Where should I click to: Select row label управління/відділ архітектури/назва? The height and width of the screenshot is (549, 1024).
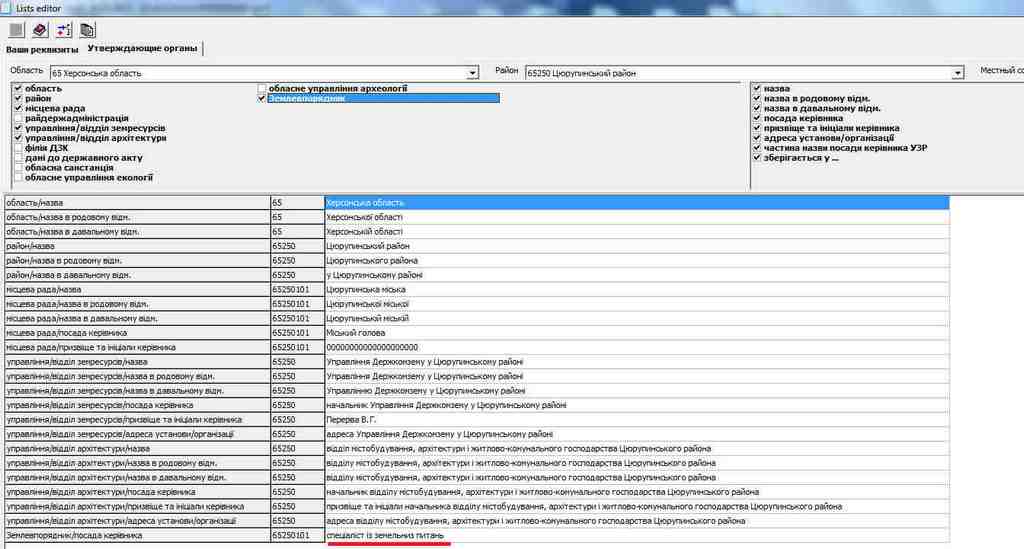137,448
